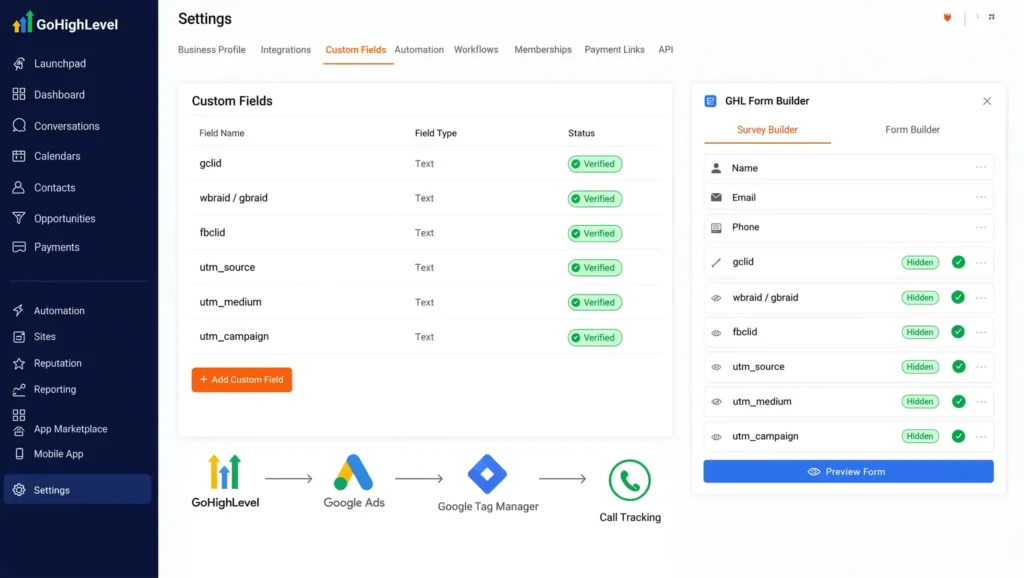Toggle green checkmark on utm_campaign form row

(958, 436)
